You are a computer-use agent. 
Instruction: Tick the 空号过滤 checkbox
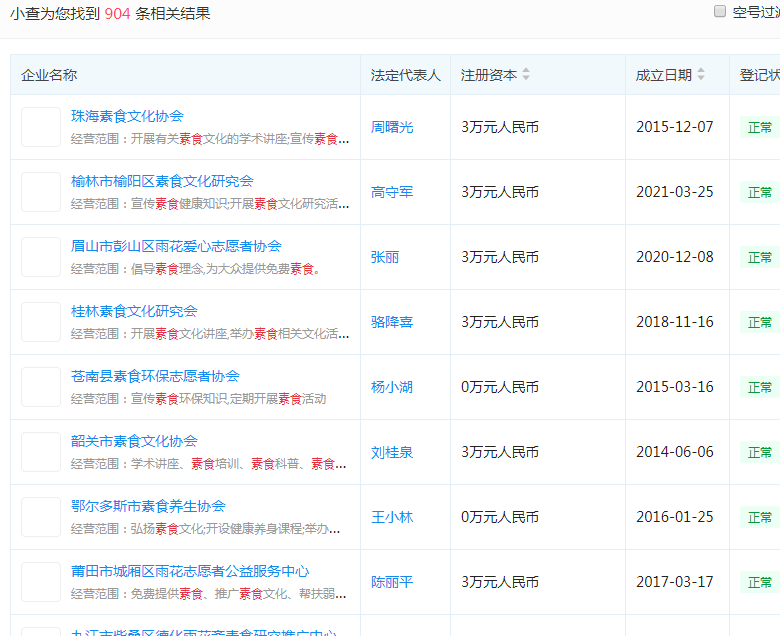pos(719,11)
